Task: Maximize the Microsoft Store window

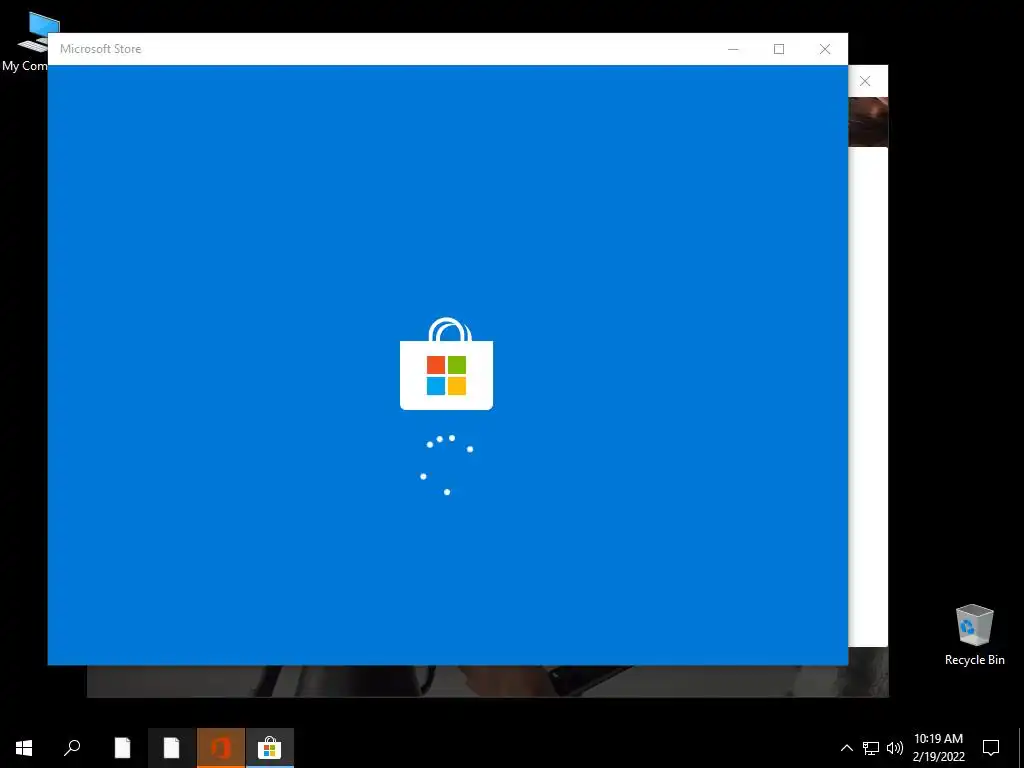Action: tap(779, 49)
